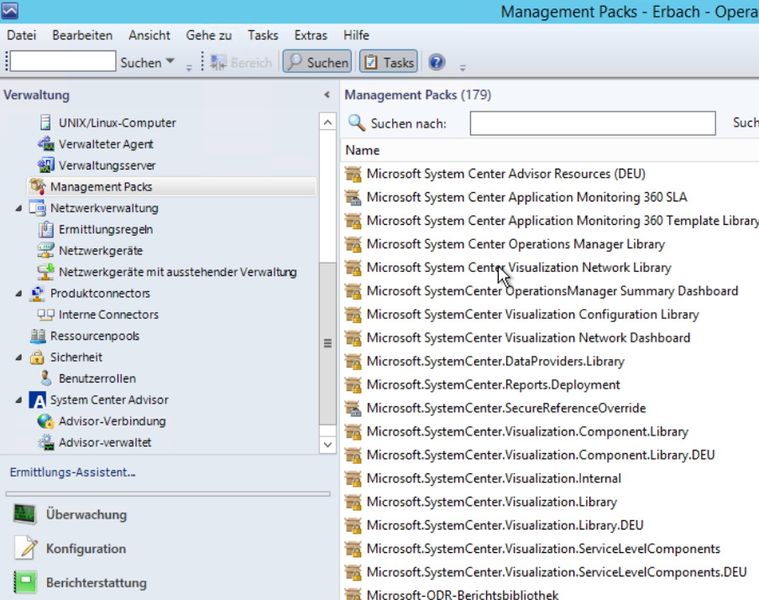Open Netzwerkgeräte mit ausstehender Verwaltung
This screenshot has height=600, width=759.
tap(178, 272)
